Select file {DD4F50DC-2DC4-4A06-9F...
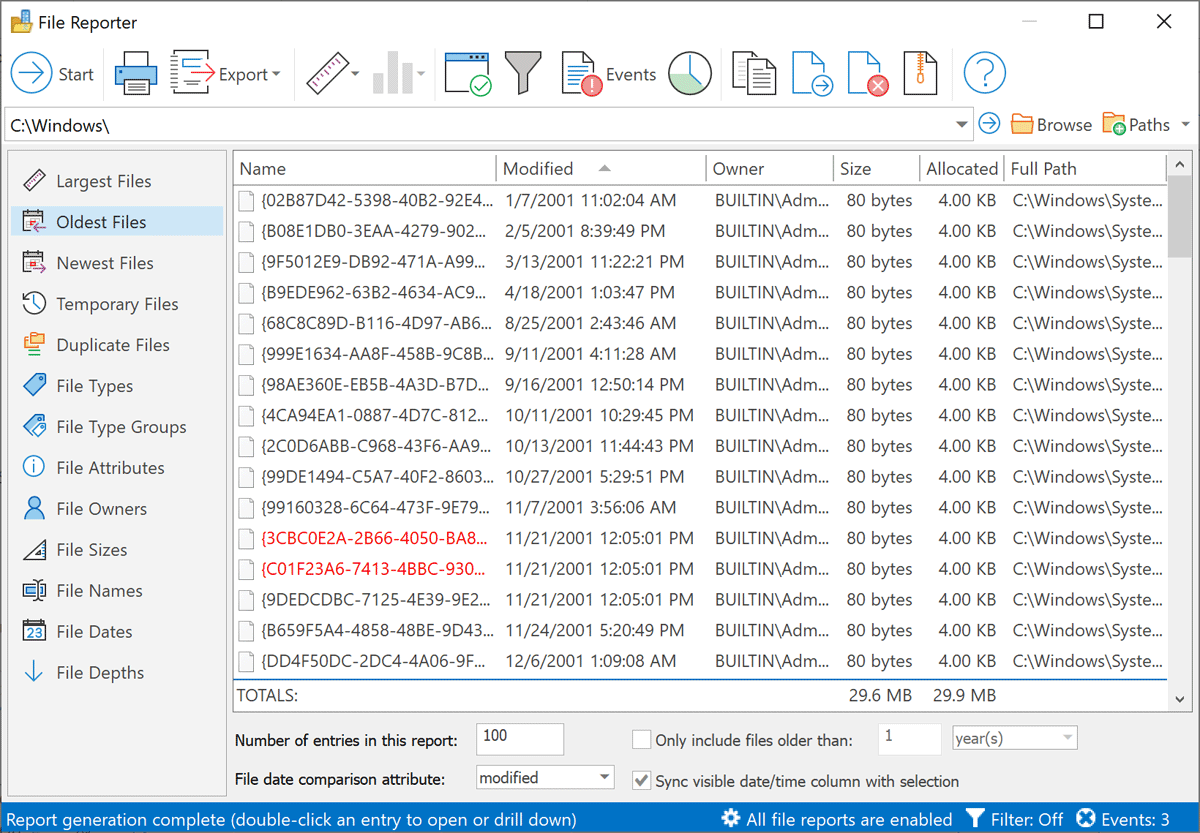Screen dimensions: 1200x833 tap(373, 661)
